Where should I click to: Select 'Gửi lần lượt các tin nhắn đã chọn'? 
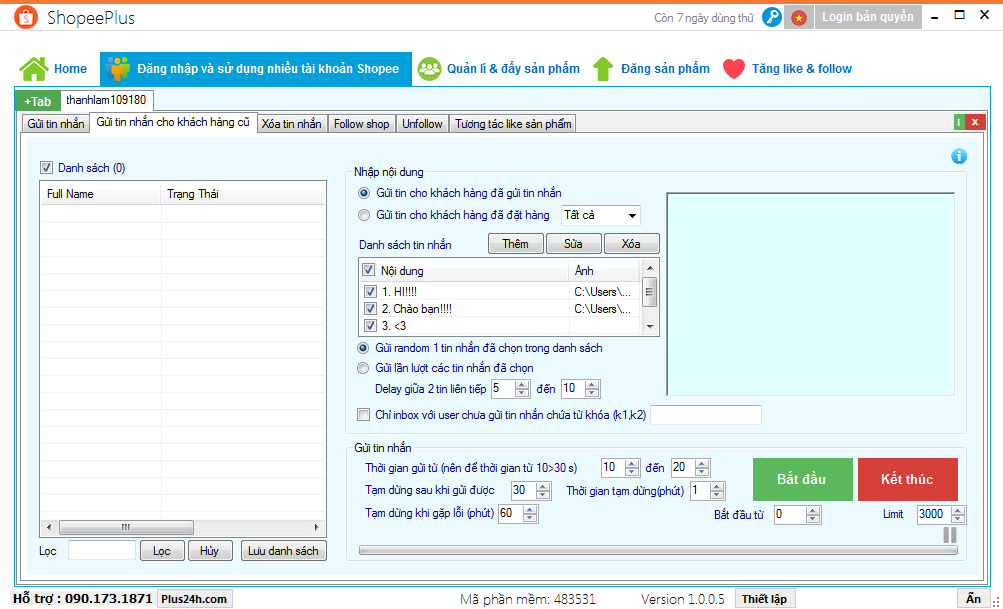coord(364,368)
